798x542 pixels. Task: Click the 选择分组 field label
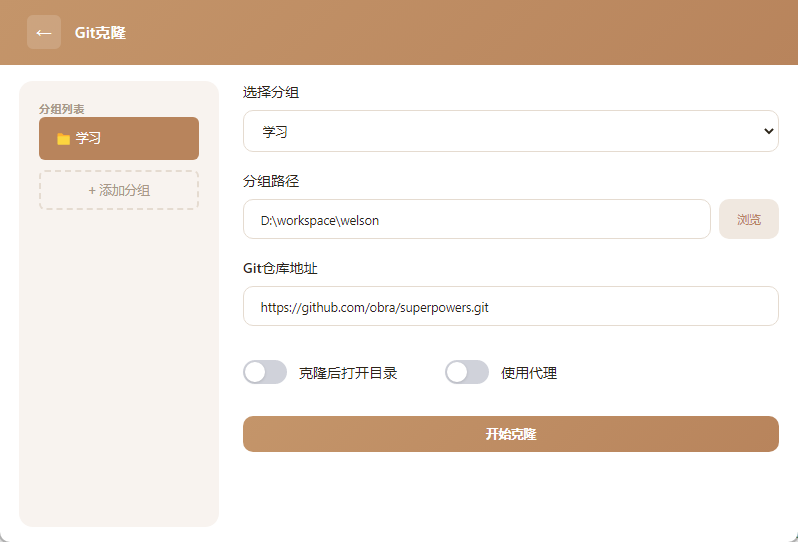(271, 92)
